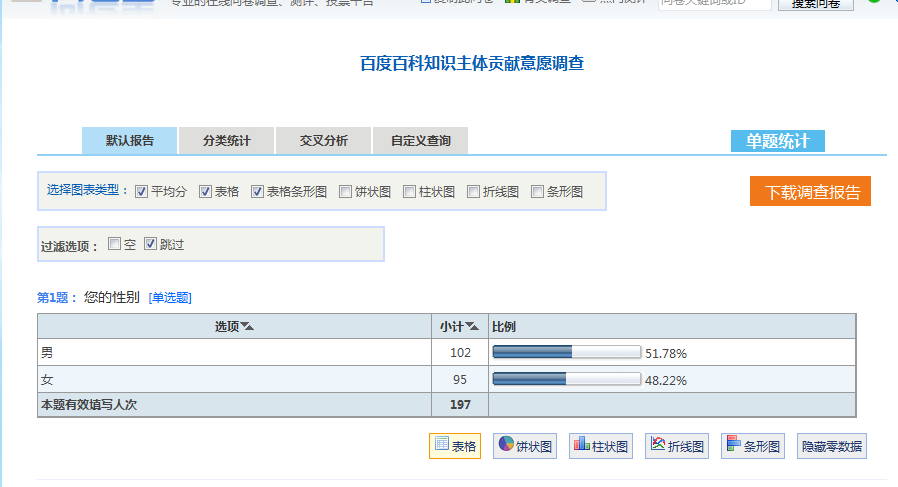This screenshot has height=487, width=898.
Task: Click the 第1题 question label
Action: pyautogui.click(x=57, y=298)
